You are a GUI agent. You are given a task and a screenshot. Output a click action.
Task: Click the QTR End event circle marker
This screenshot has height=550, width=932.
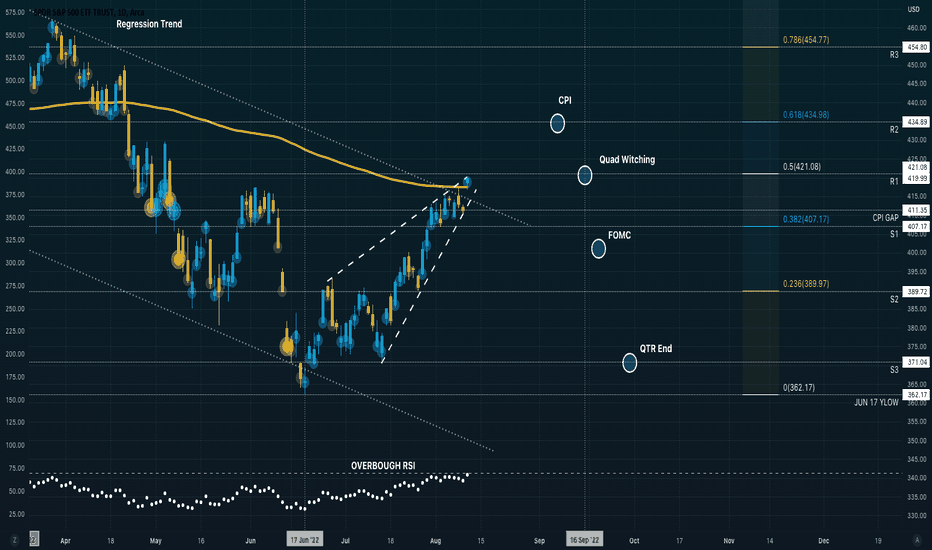click(x=629, y=363)
